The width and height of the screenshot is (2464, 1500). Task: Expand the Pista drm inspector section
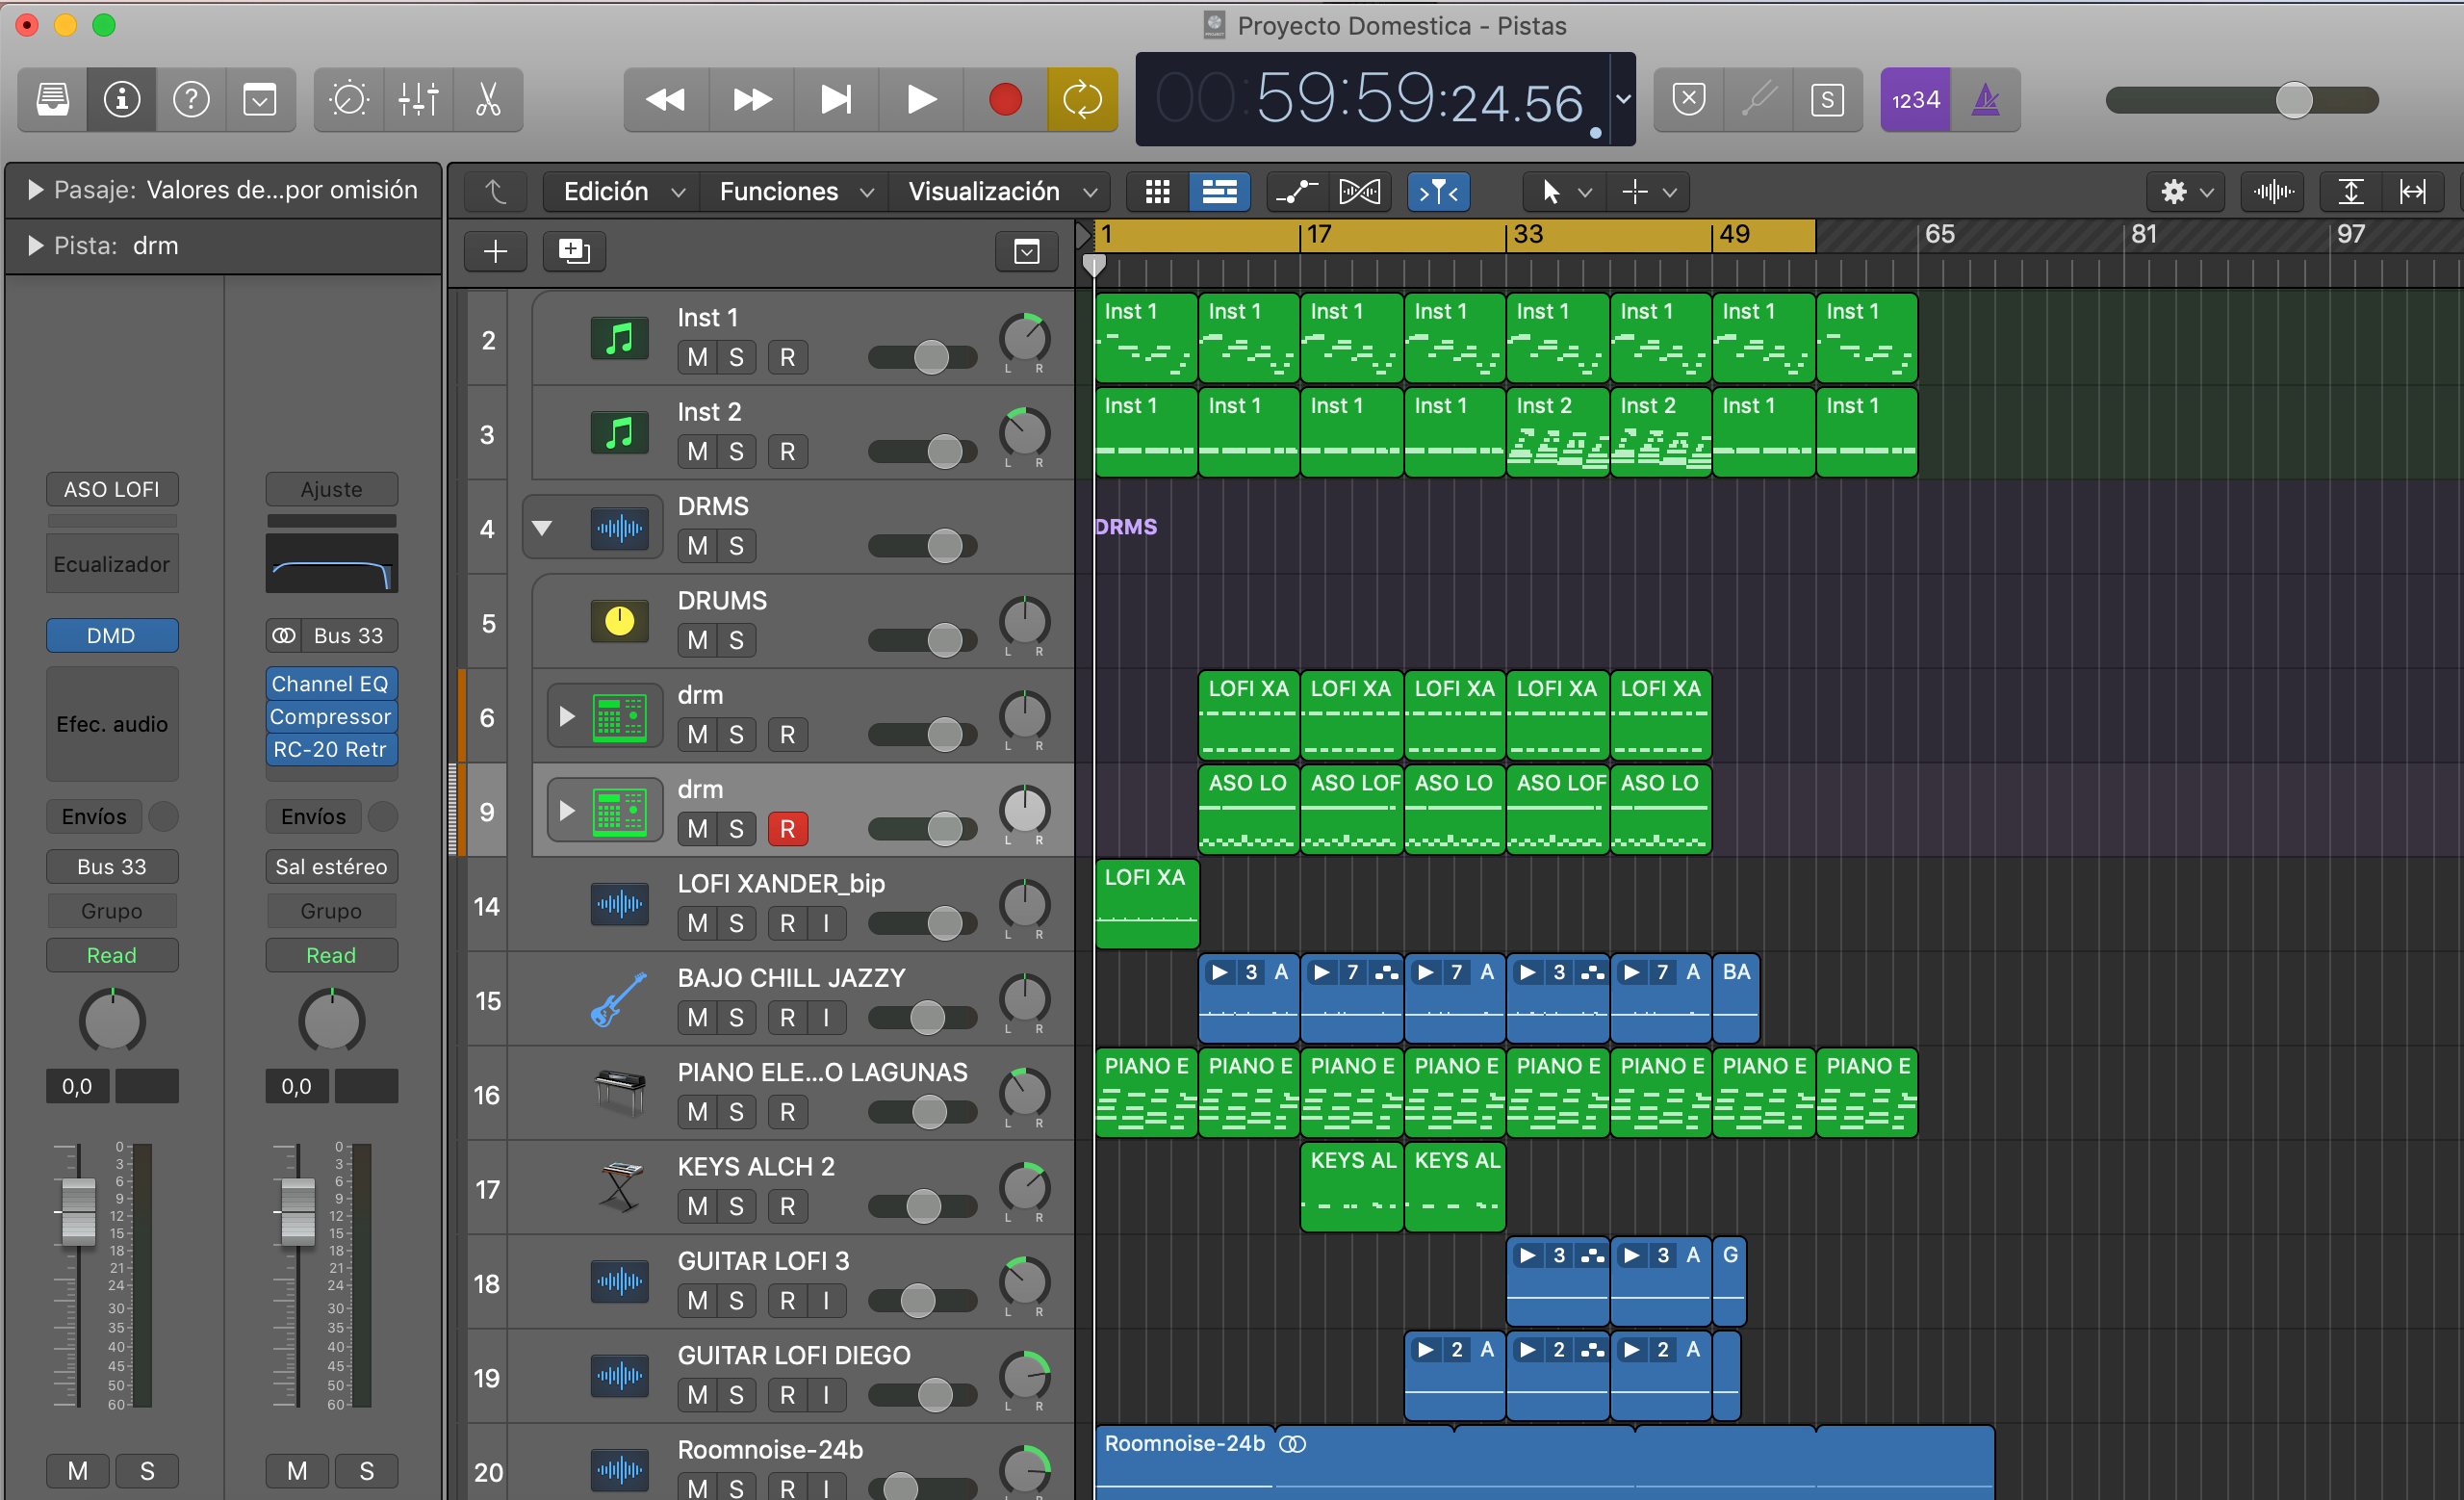[x=35, y=246]
